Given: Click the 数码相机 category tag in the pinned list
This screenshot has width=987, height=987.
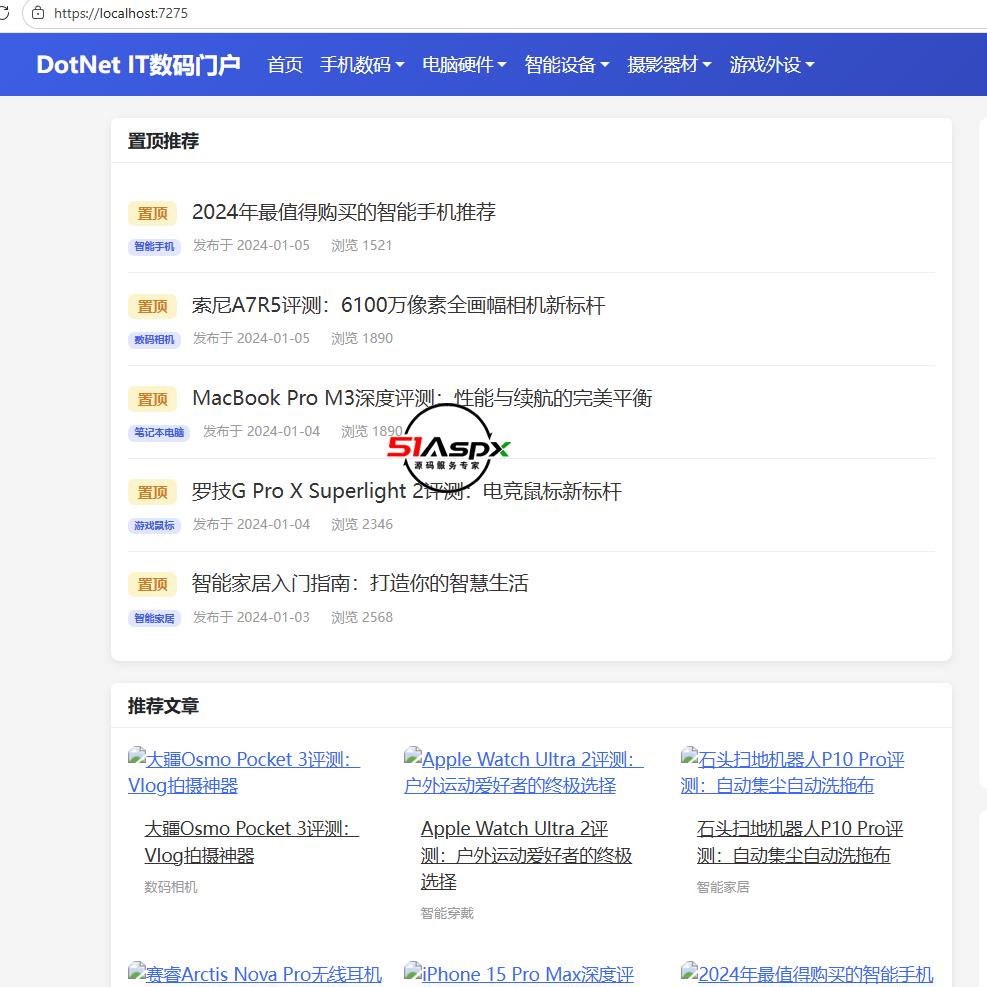Looking at the screenshot, I should (154, 339).
